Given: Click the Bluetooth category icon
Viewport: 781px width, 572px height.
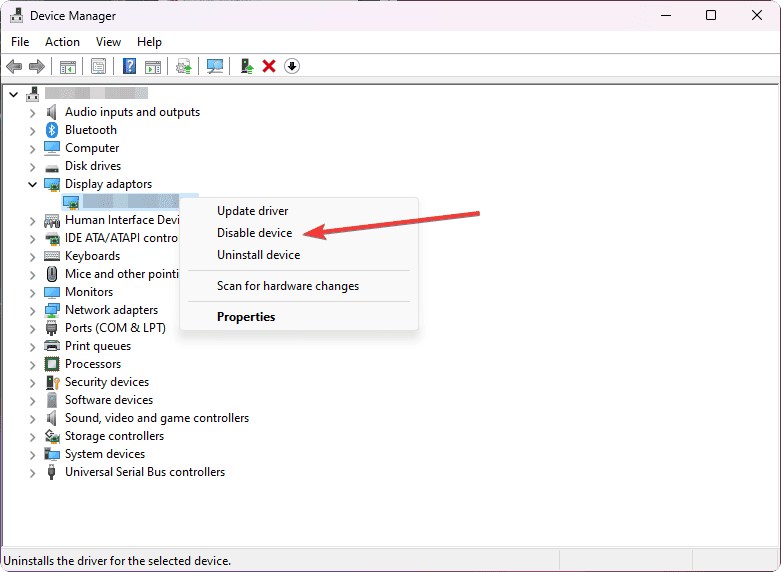Looking at the screenshot, I should click(x=52, y=130).
